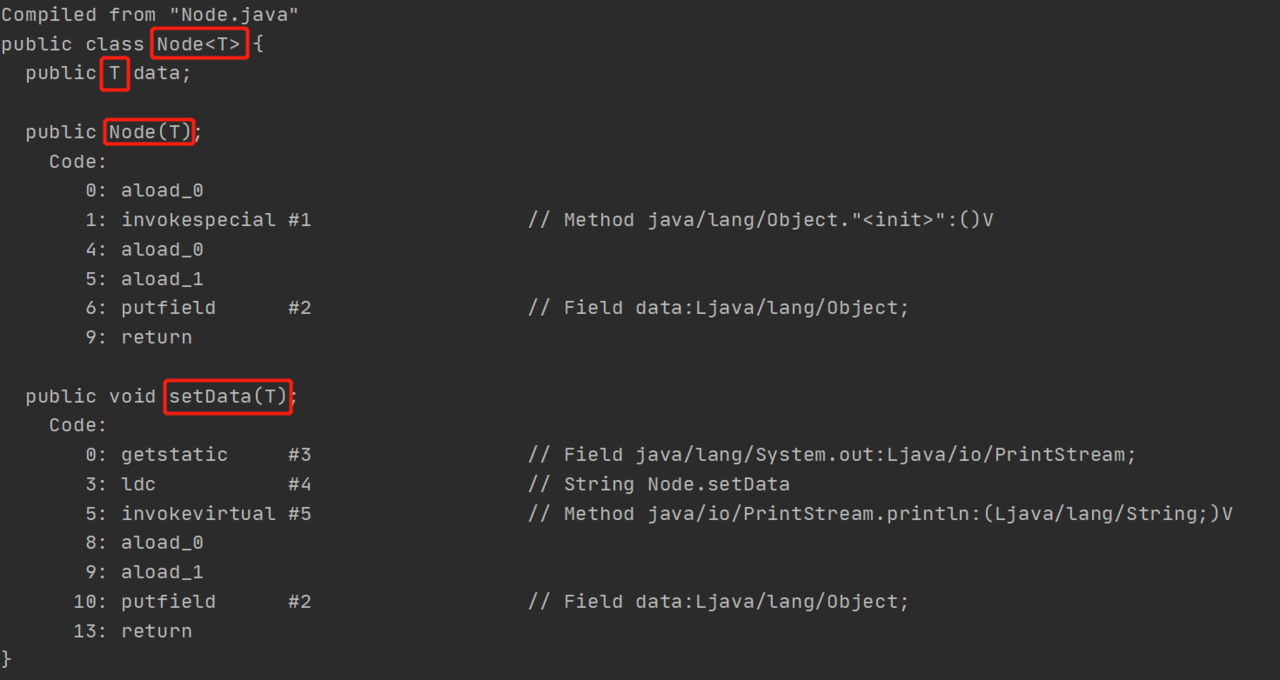The height and width of the screenshot is (680, 1280).
Task: Click the invokevirtual instruction at offset 5
Action: pyautogui.click(x=198, y=514)
